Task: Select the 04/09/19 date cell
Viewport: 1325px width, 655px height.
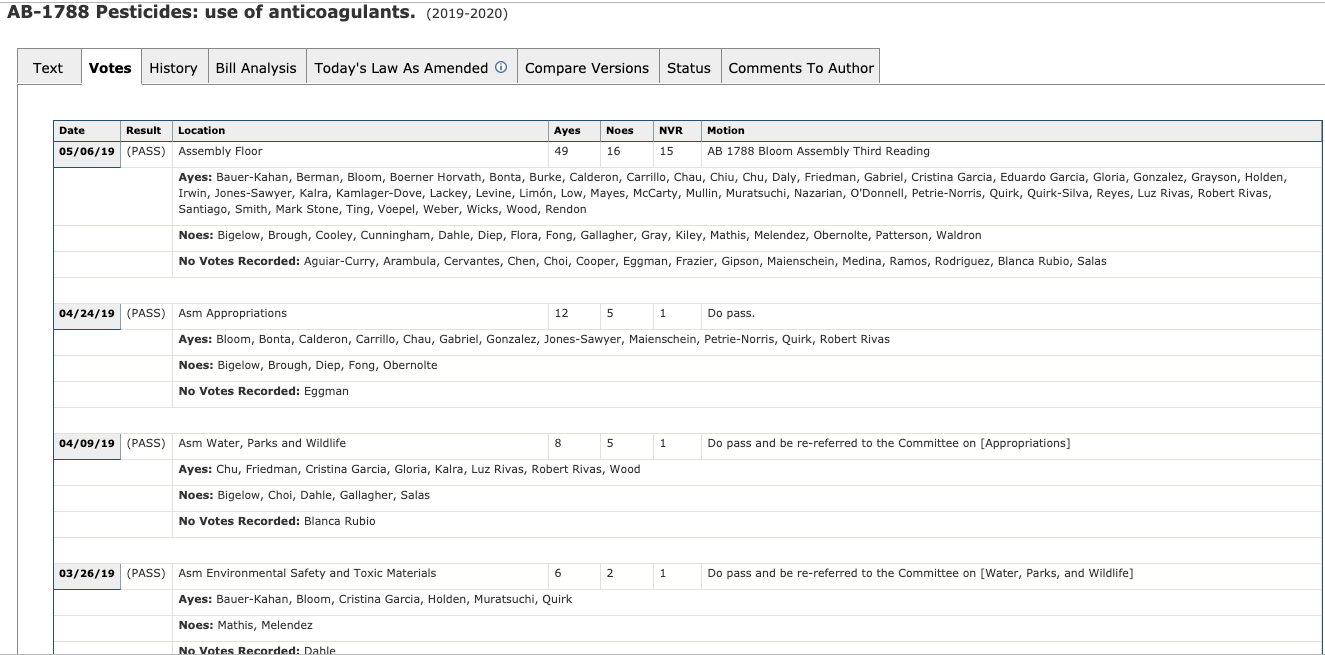Action: tap(87, 444)
